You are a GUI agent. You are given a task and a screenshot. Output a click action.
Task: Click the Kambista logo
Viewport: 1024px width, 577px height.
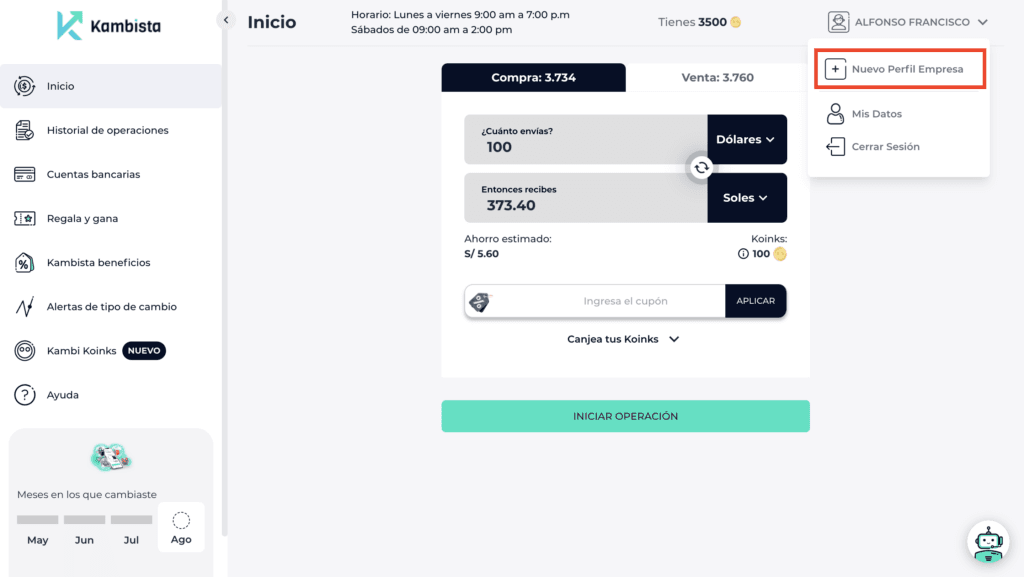pos(108,26)
